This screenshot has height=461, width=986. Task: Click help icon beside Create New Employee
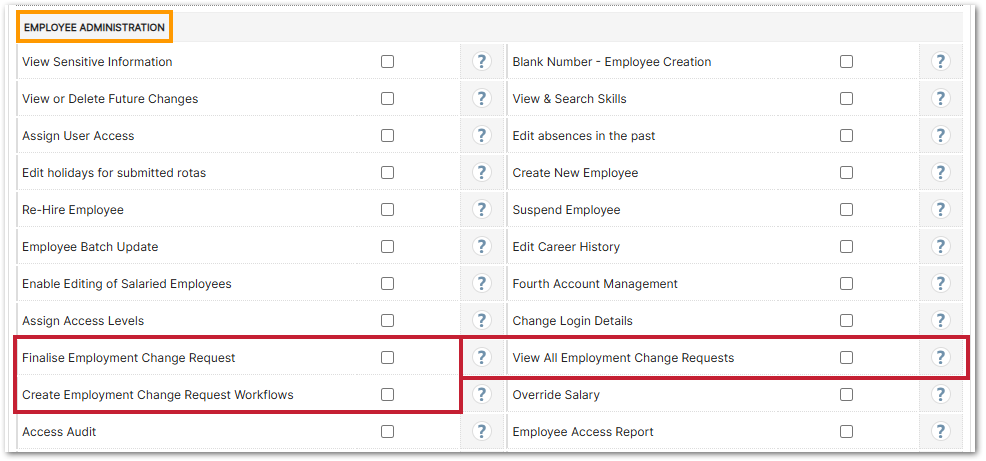coord(940,173)
